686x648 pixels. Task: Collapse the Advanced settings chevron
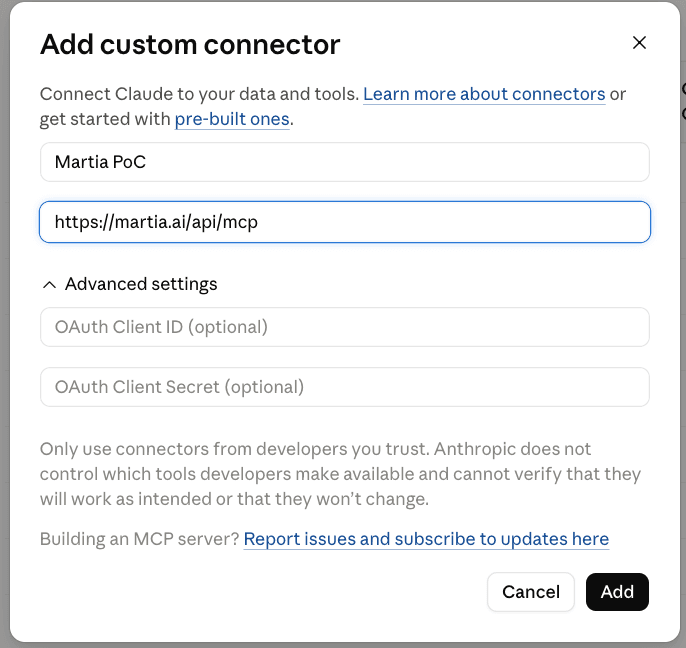[x=49, y=285]
